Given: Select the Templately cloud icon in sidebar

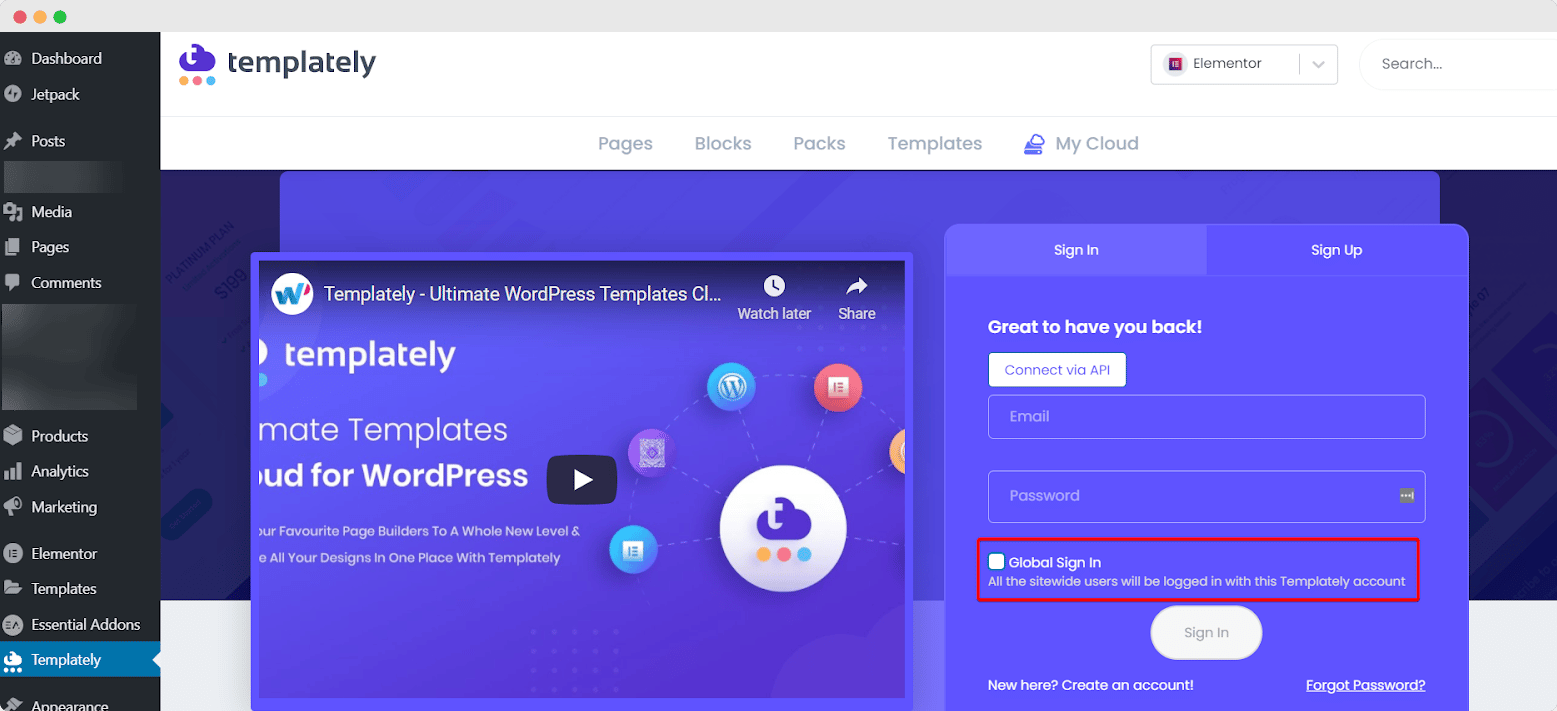Looking at the screenshot, I should click(13, 660).
